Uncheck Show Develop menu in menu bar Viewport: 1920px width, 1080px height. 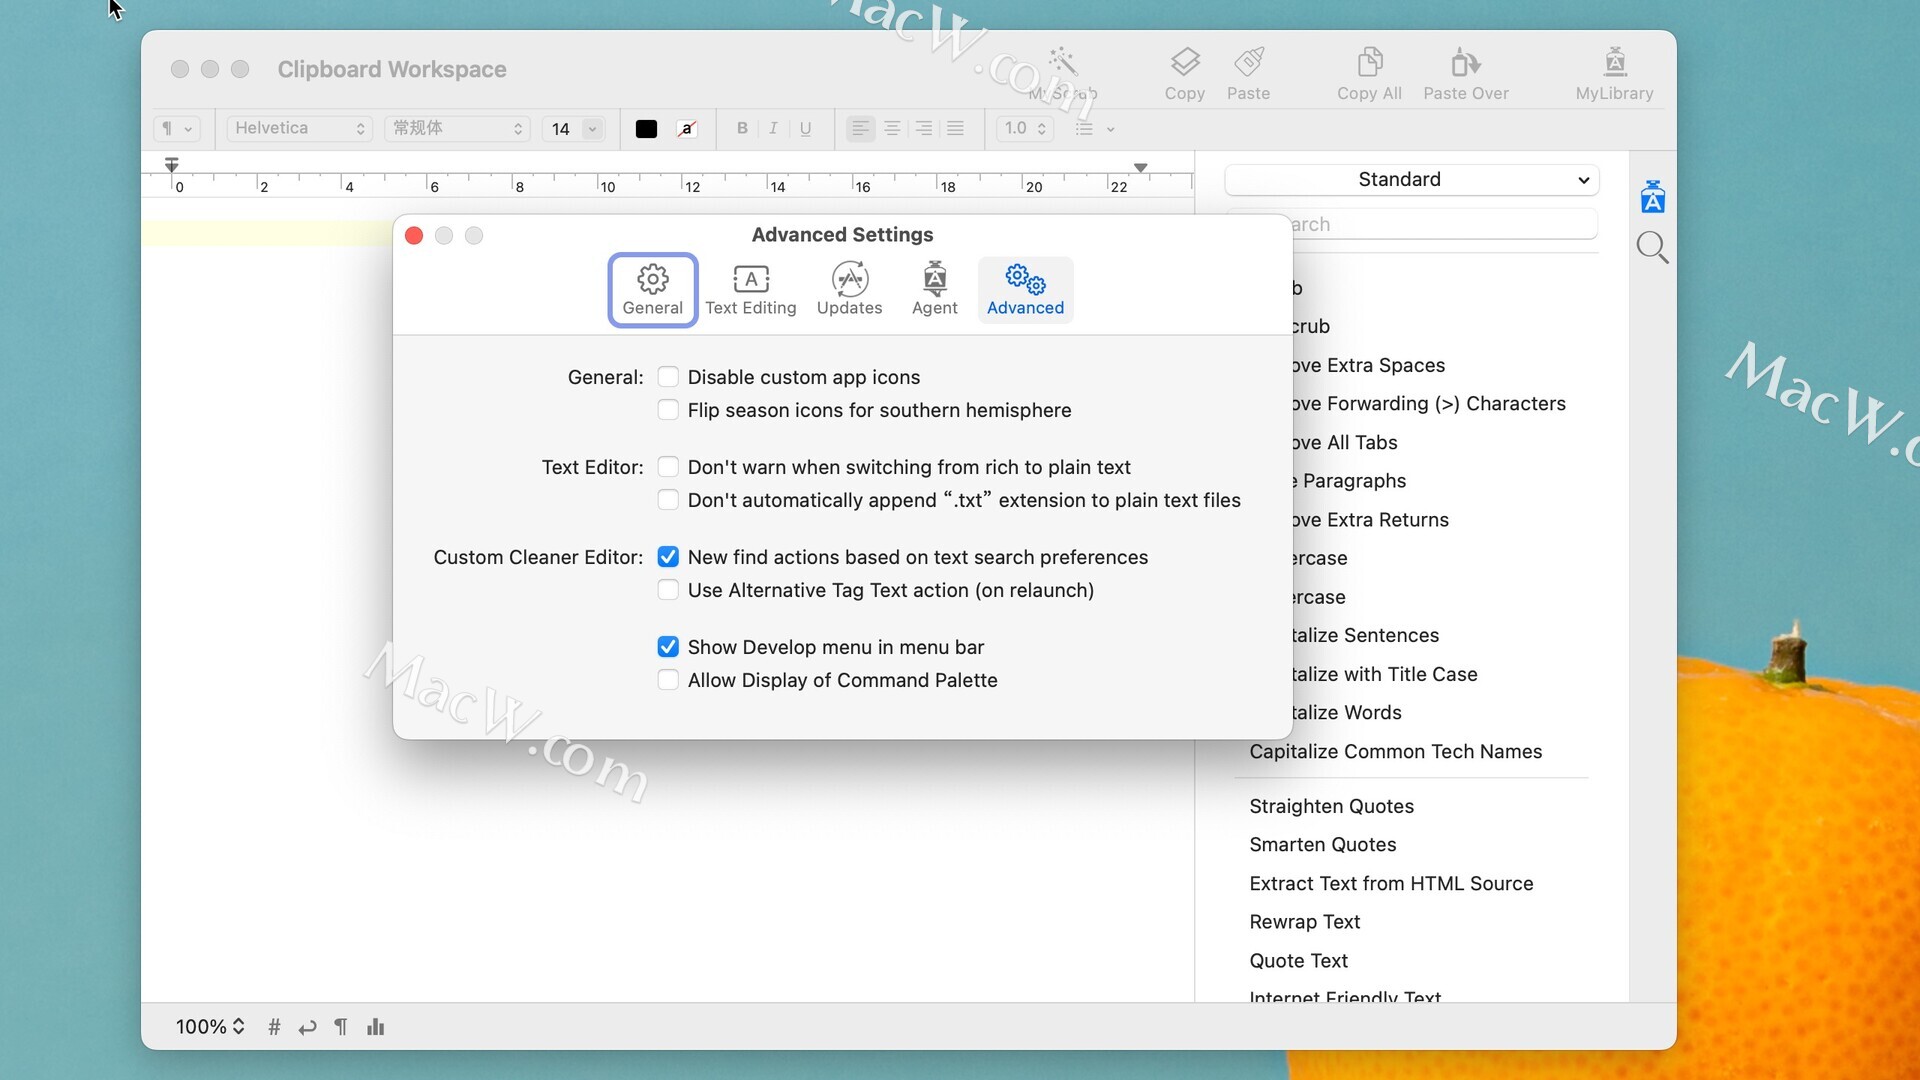pyautogui.click(x=668, y=647)
